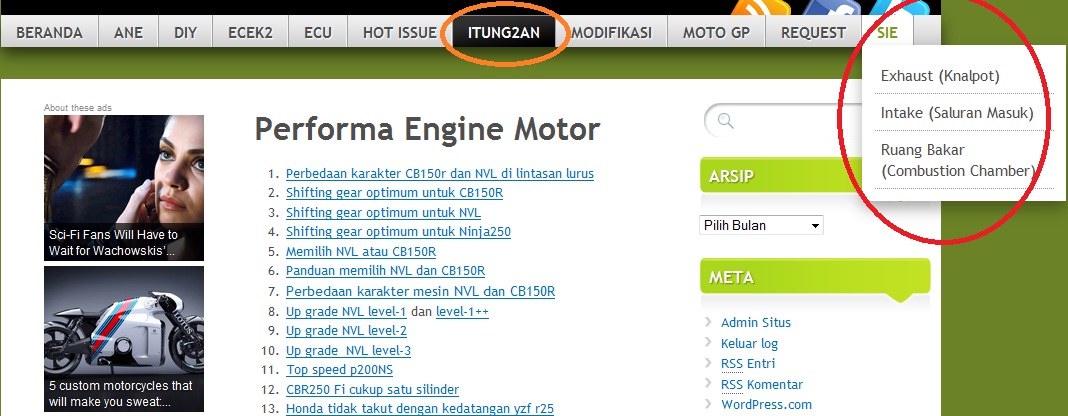The image size is (1068, 416).
Task: Open the Sci-Fi Fans ad thumbnail
Action: coord(124,187)
